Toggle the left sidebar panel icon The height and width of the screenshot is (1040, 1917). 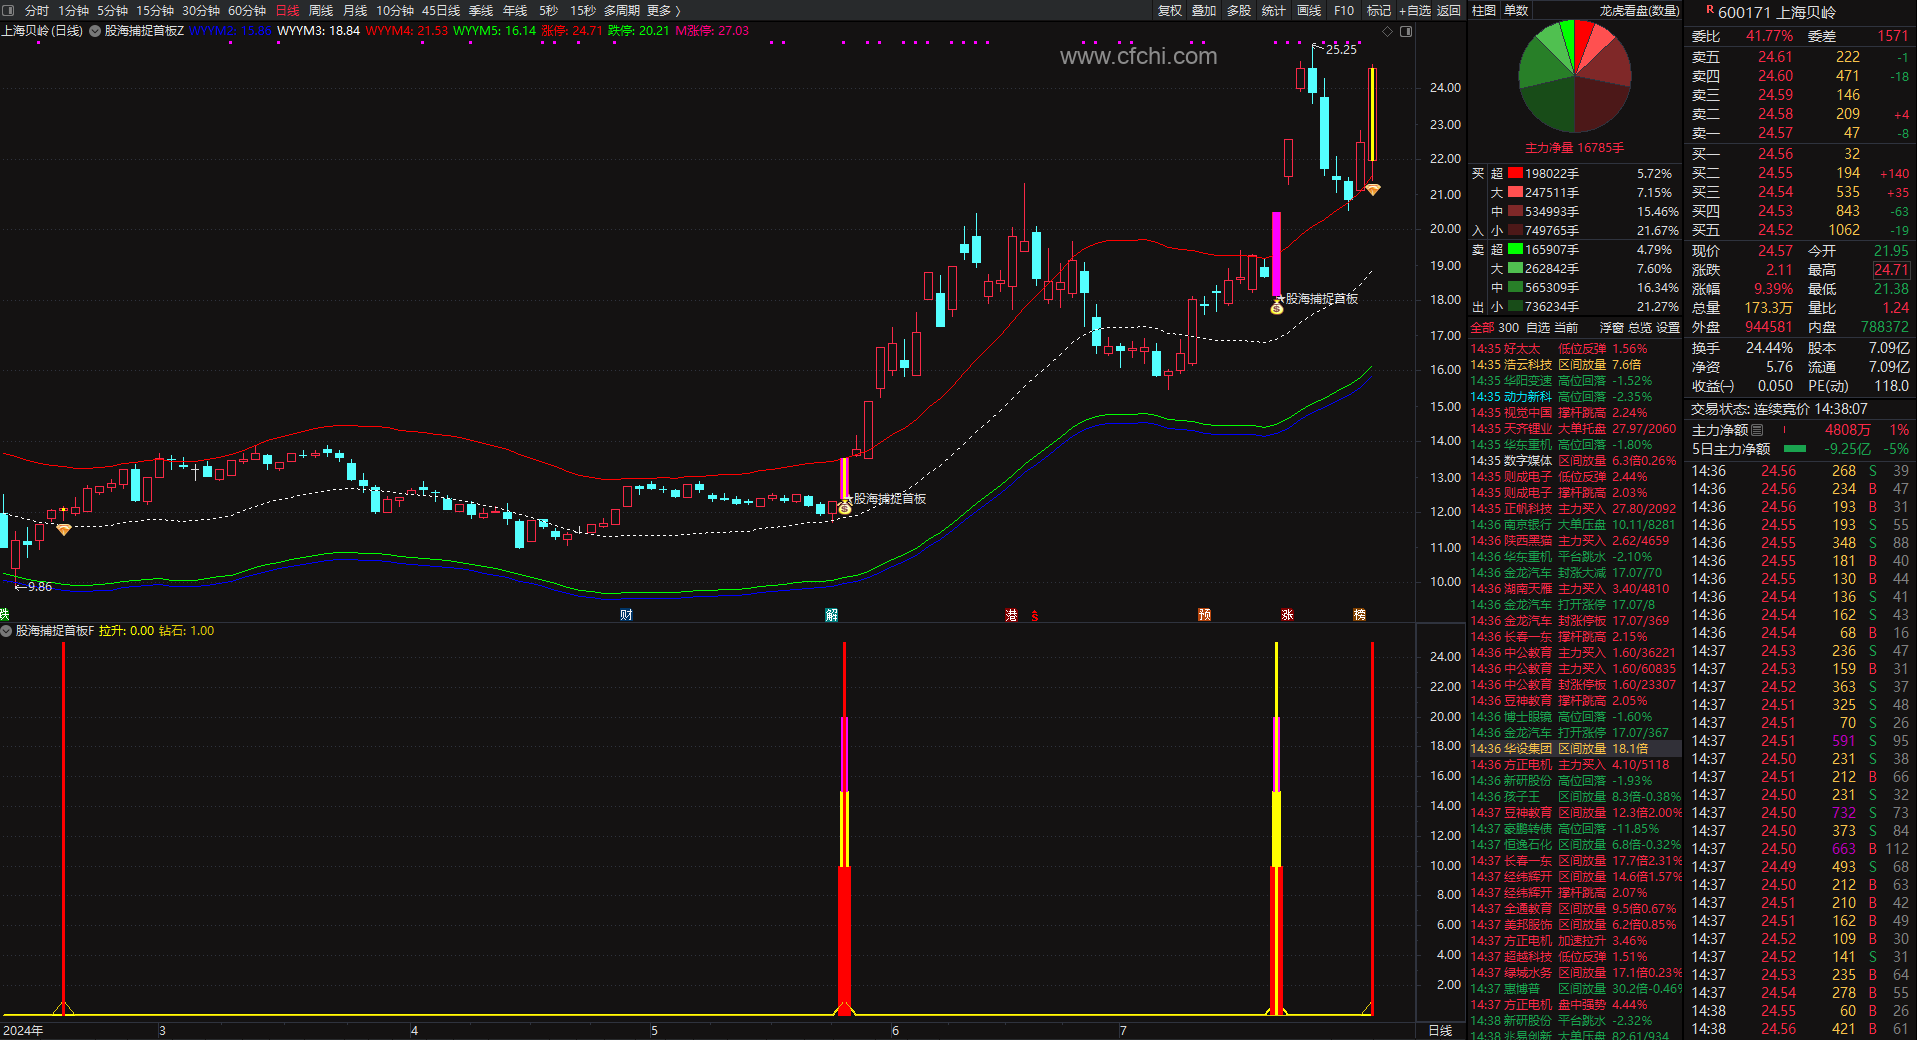[x=8, y=10]
